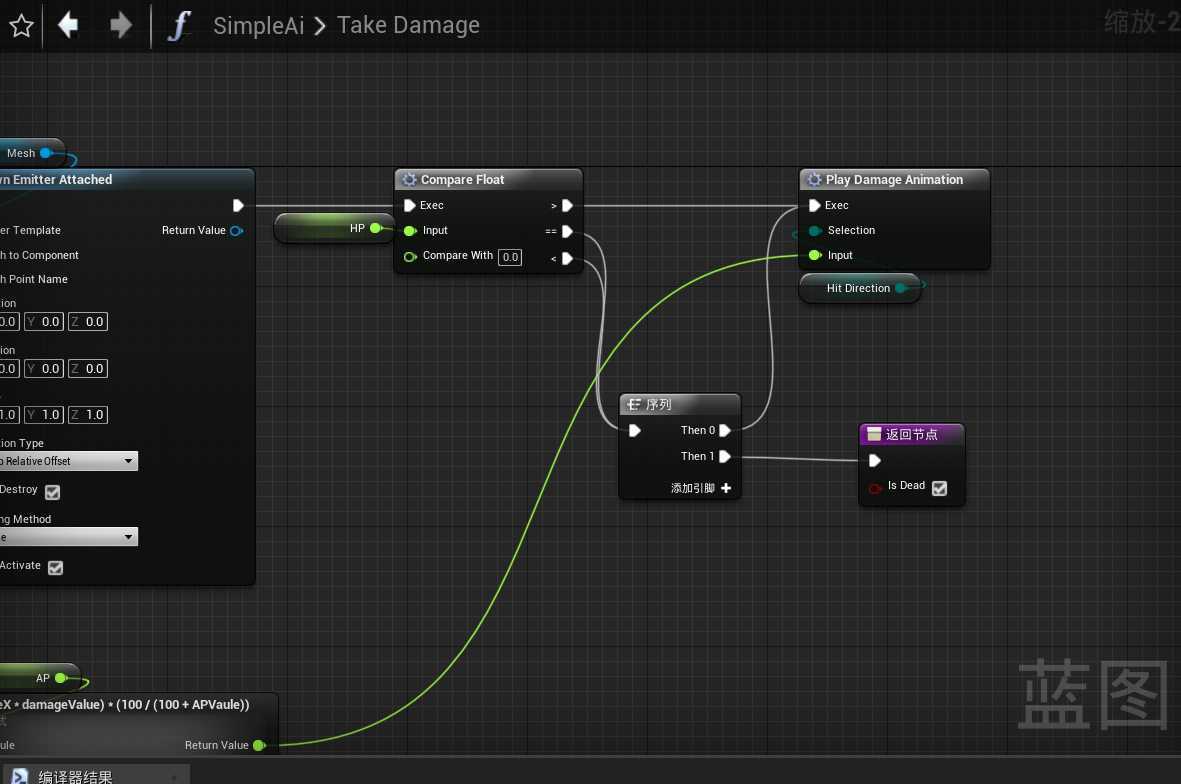Viewport: 1181px width, 784px height.
Task: Click math expression Return Value pin
Action: [259, 745]
